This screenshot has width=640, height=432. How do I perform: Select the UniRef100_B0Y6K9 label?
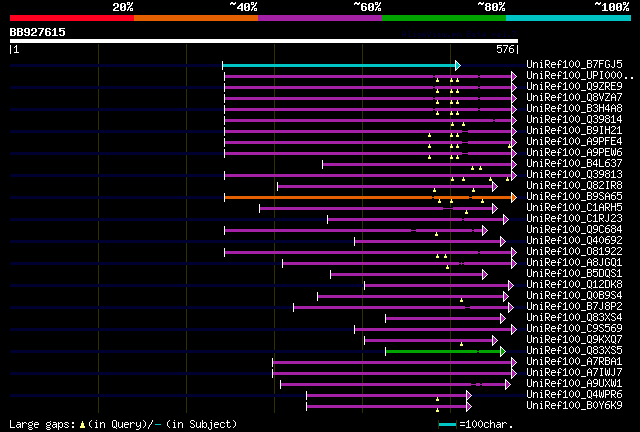574,405
